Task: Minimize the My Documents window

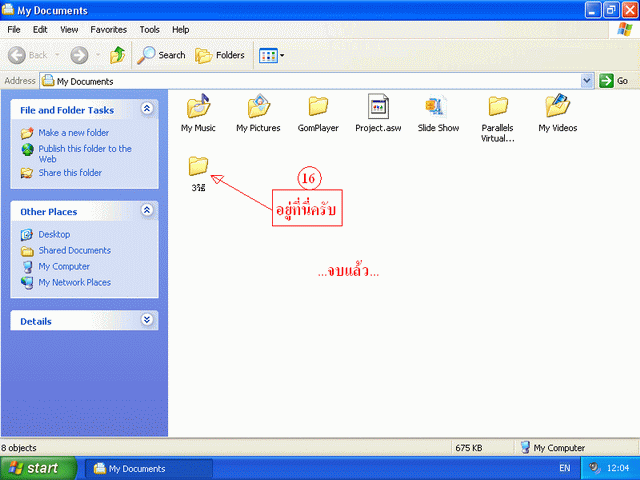Action: click(x=593, y=10)
